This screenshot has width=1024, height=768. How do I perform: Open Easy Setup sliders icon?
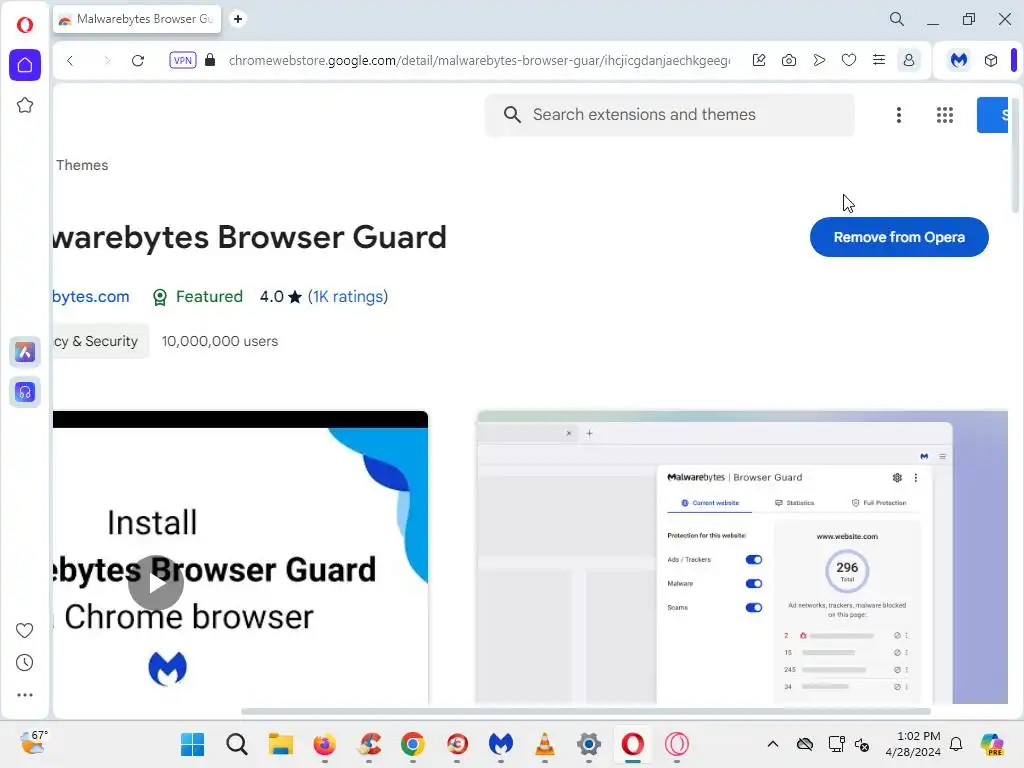pos(879,60)
